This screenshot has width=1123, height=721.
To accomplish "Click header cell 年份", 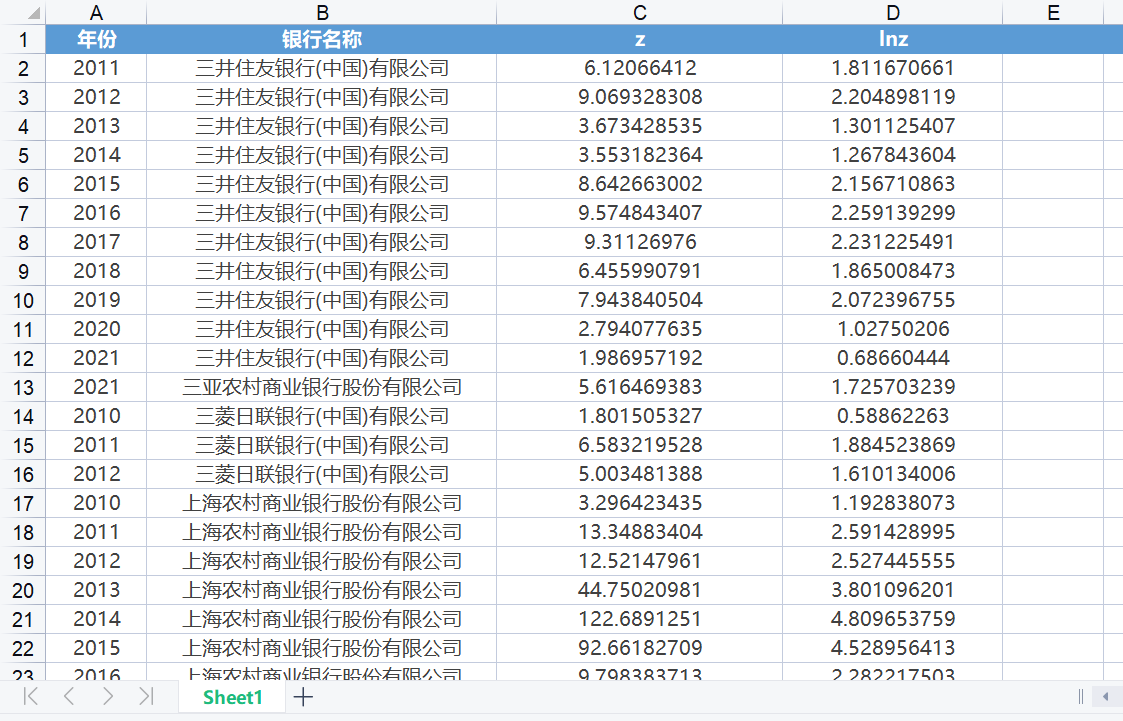I will [x=96, y=39].
